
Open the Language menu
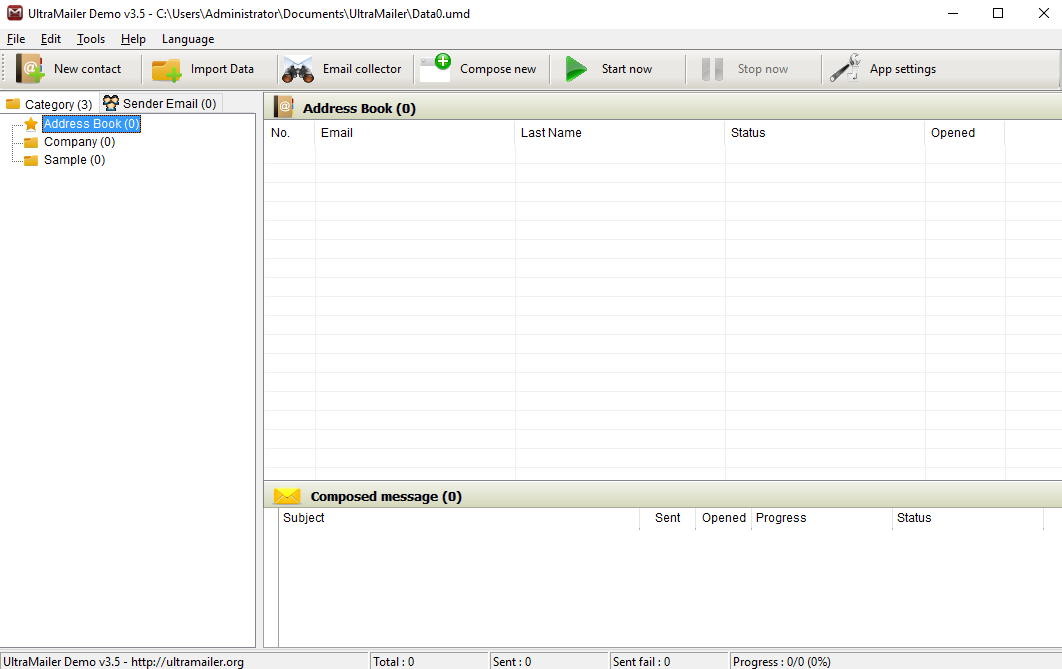pyautogui.click(x=187, y=39)
